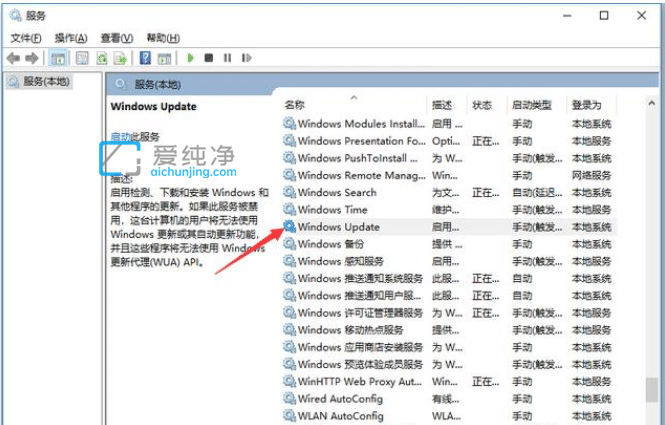Select the Windows 应用商店安装服务 row

[448, 347]
